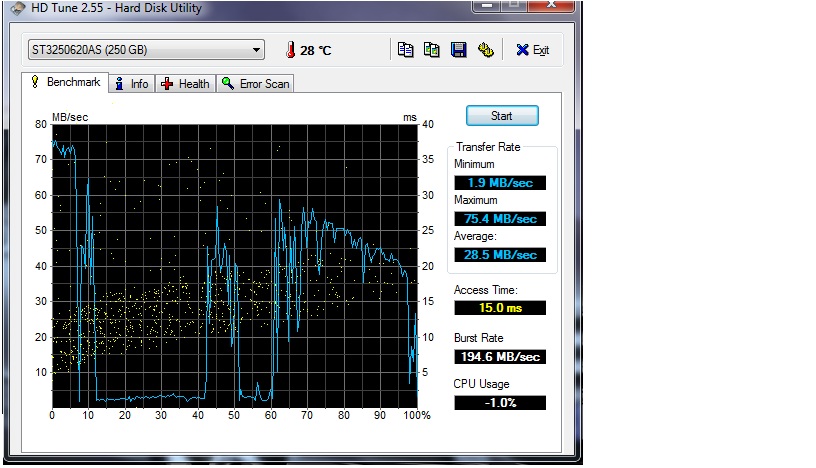
Task: Click the 28 °C temperature reading
Action: coord(315,50)
